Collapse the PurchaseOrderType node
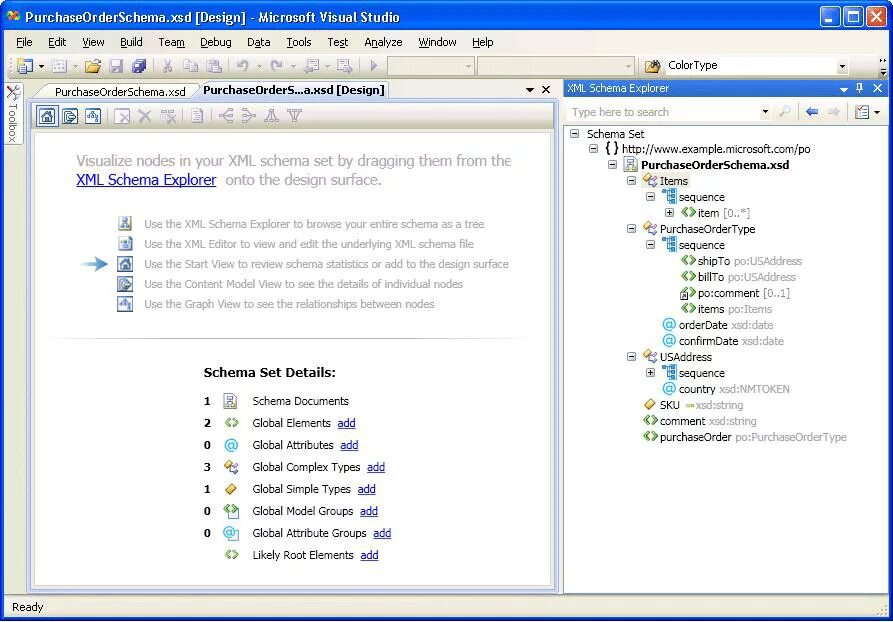Screen dimensions: 893x622 [x=631, y=229]
